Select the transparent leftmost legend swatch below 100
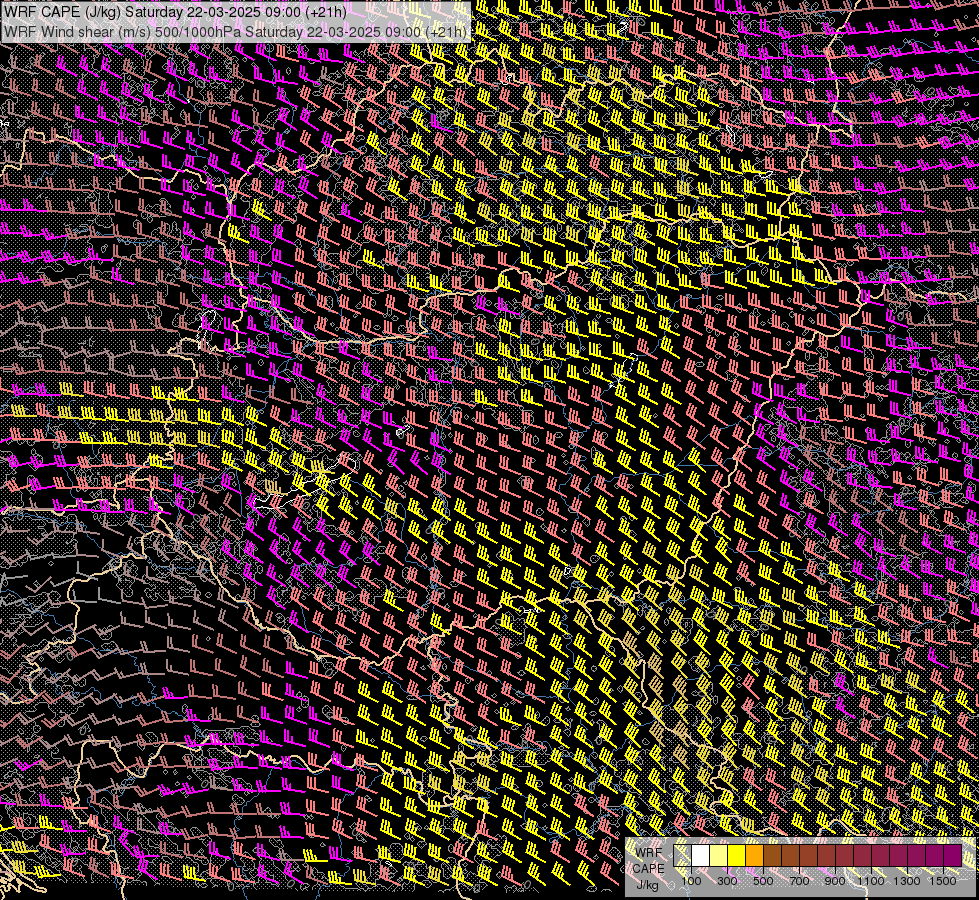 coord(682,856)
